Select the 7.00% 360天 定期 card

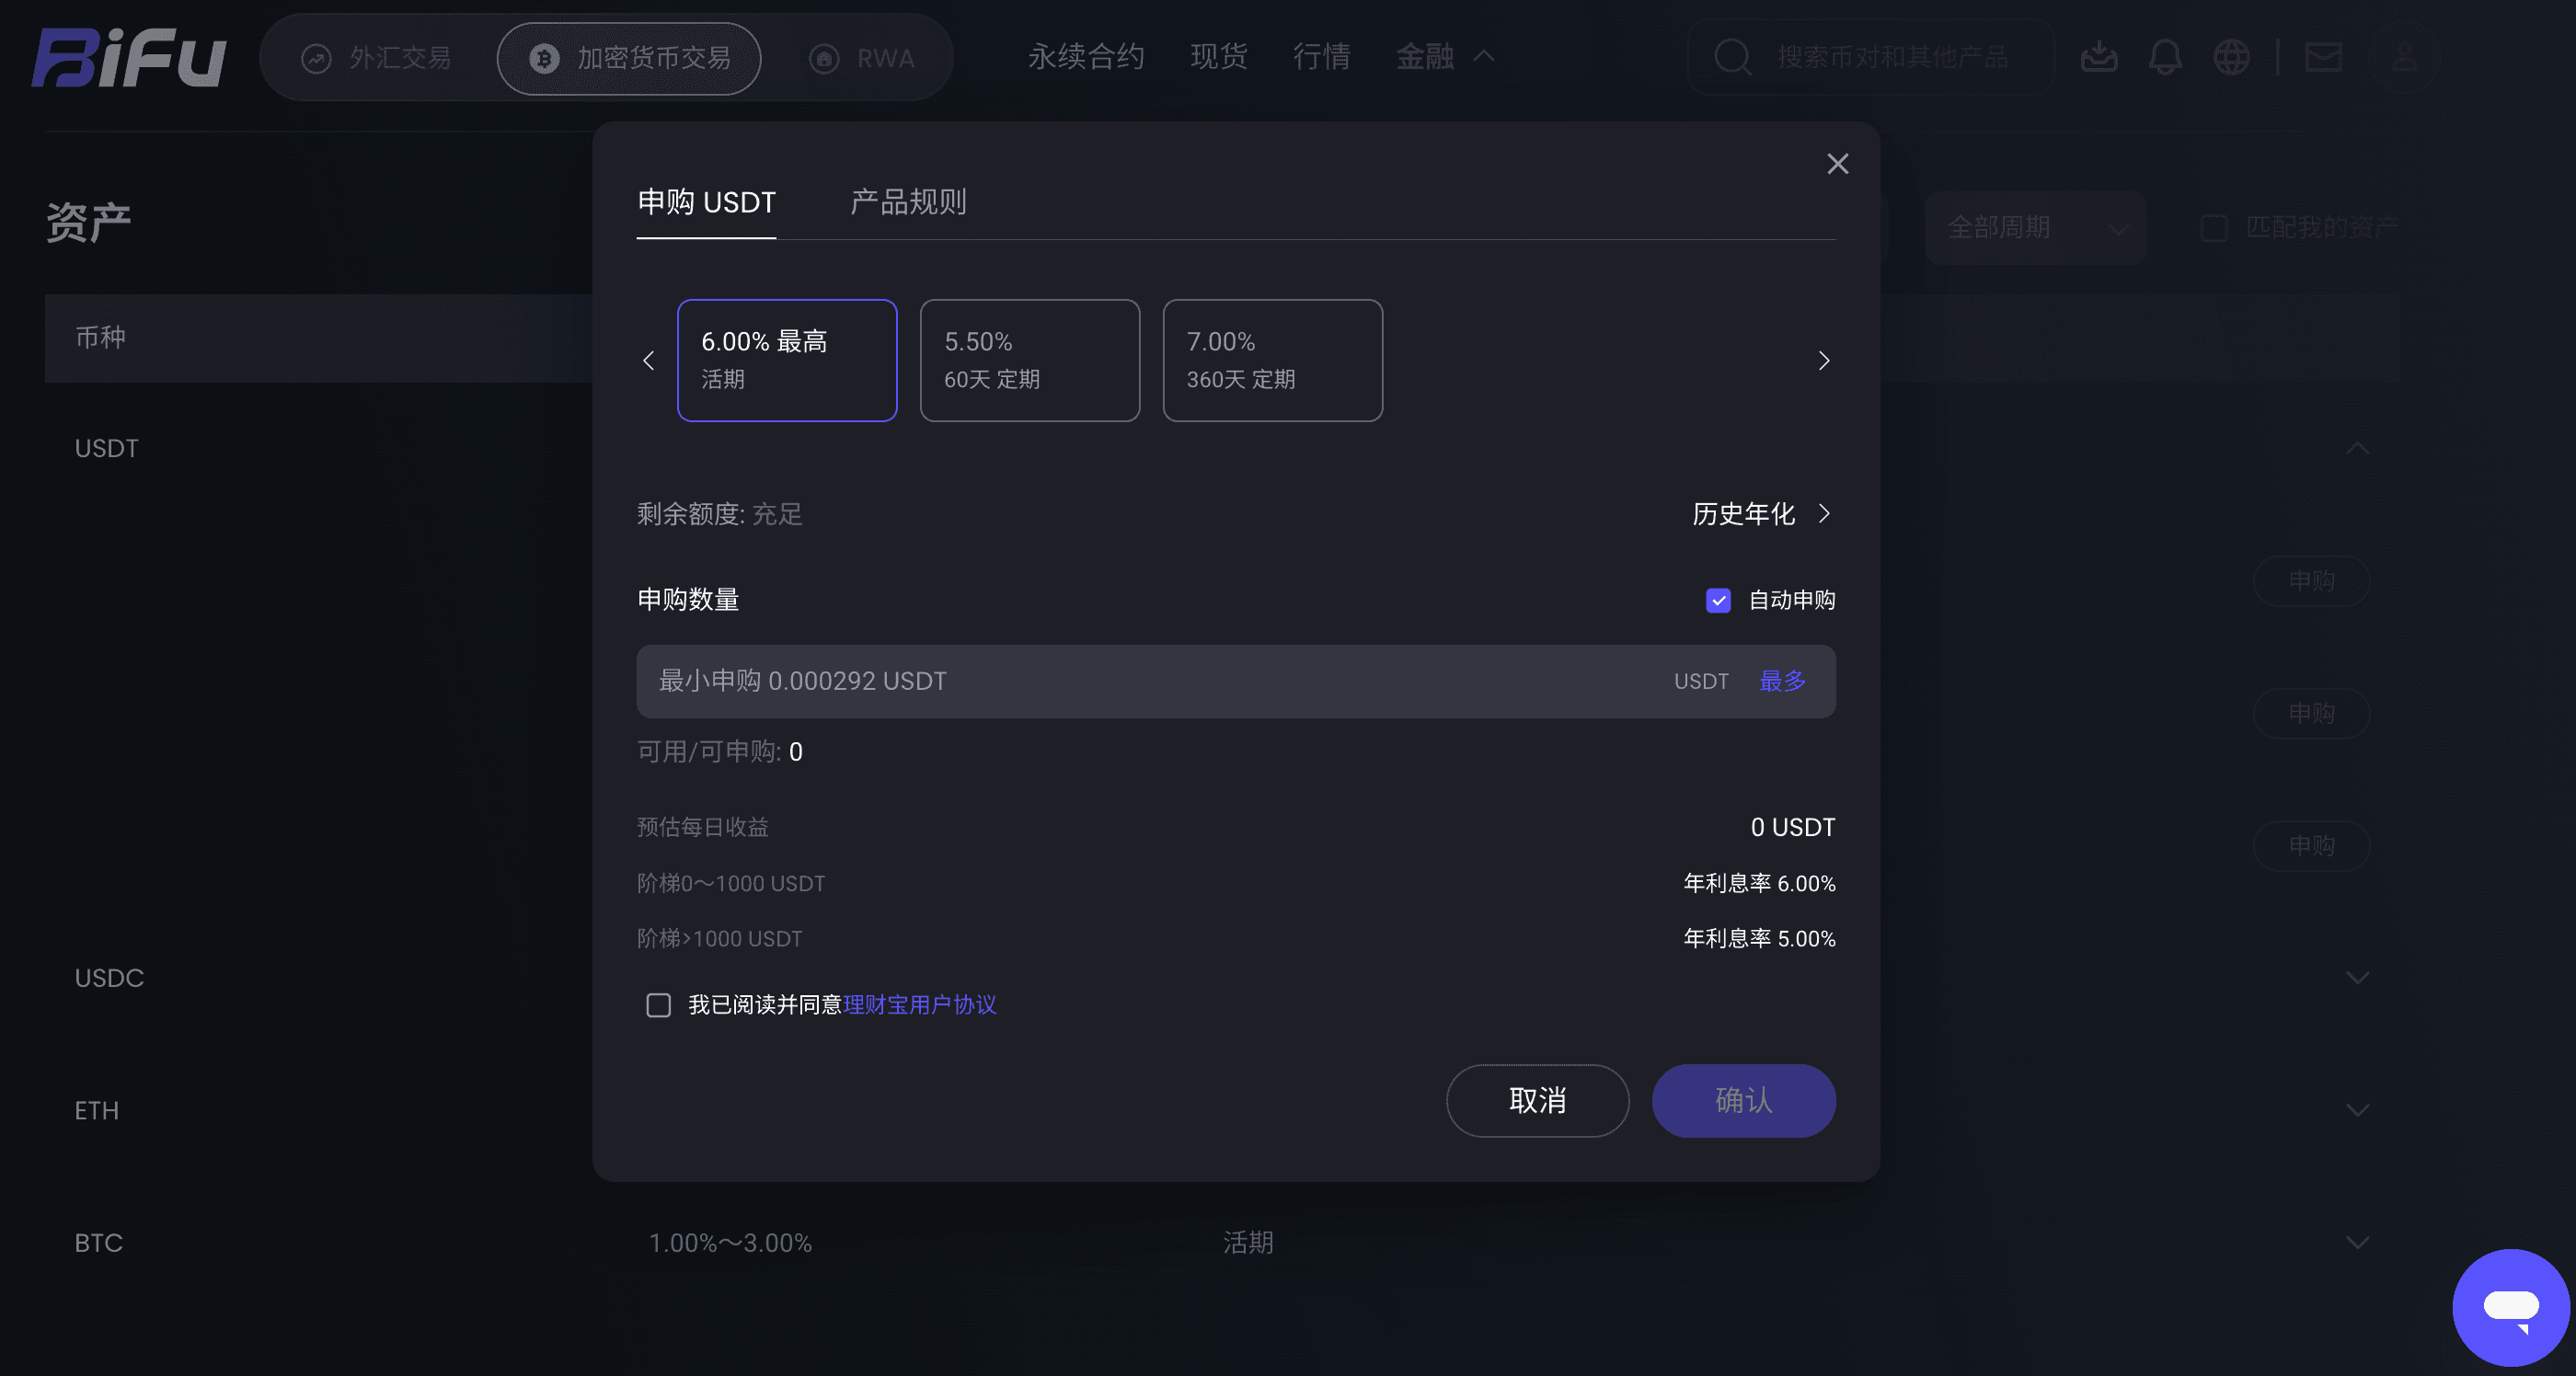1272,361
